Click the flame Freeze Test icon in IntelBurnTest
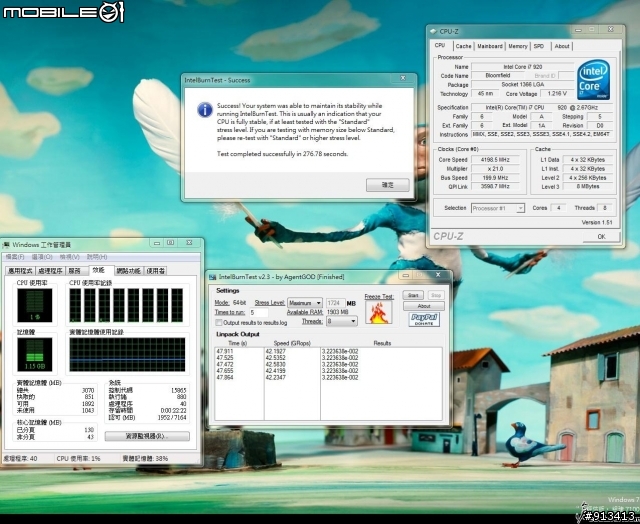The image size is (640, 524). [378, 313]
